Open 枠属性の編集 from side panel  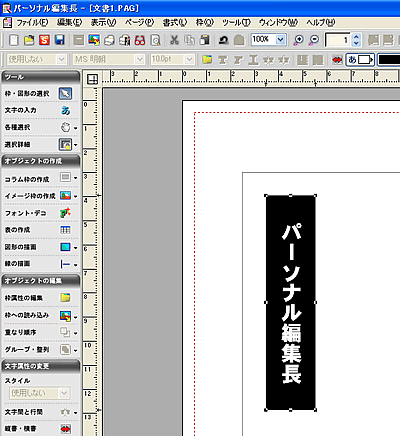click(x=65, y=298)
